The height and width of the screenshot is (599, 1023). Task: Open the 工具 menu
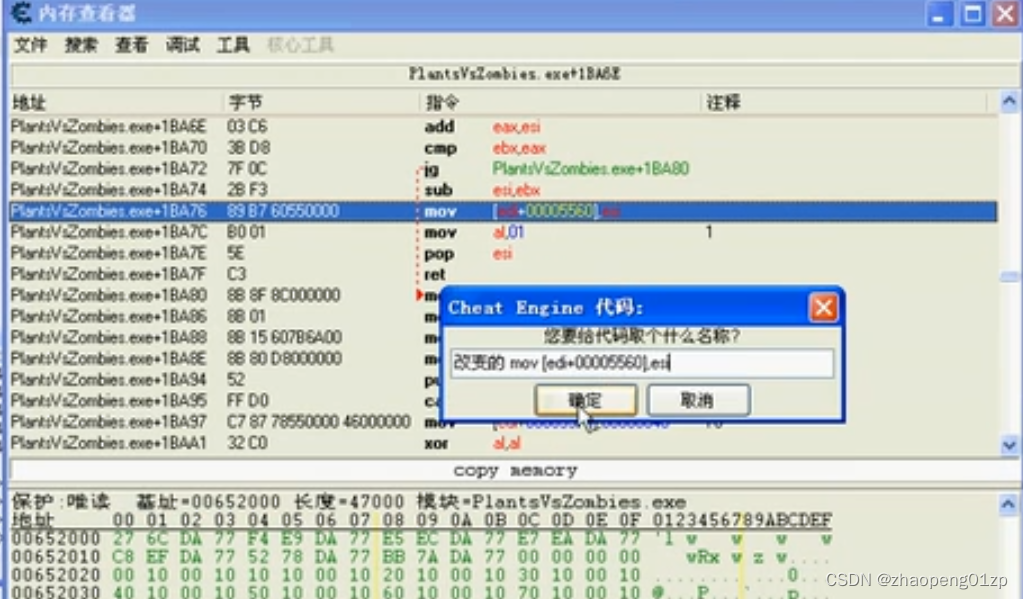pyautogui.click(x=234, y=45)
